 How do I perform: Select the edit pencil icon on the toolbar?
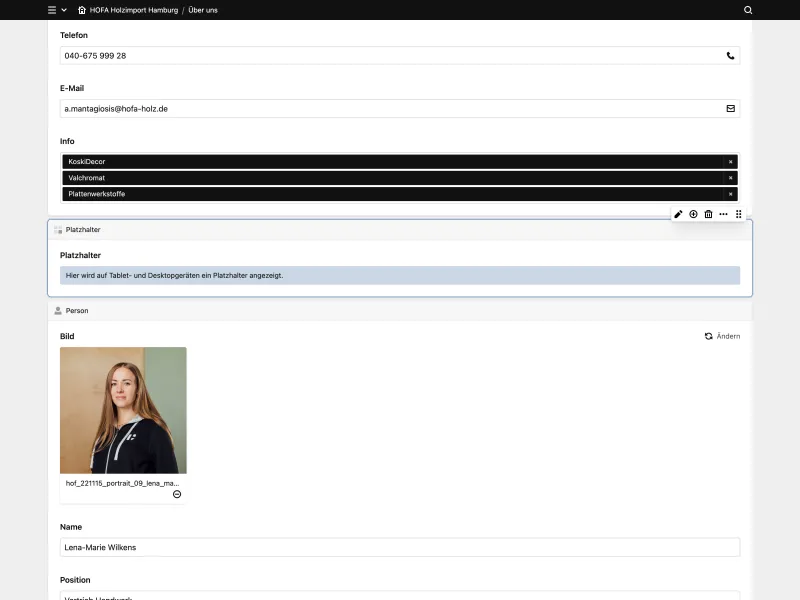pyautogui.click(x=678, y=214)
